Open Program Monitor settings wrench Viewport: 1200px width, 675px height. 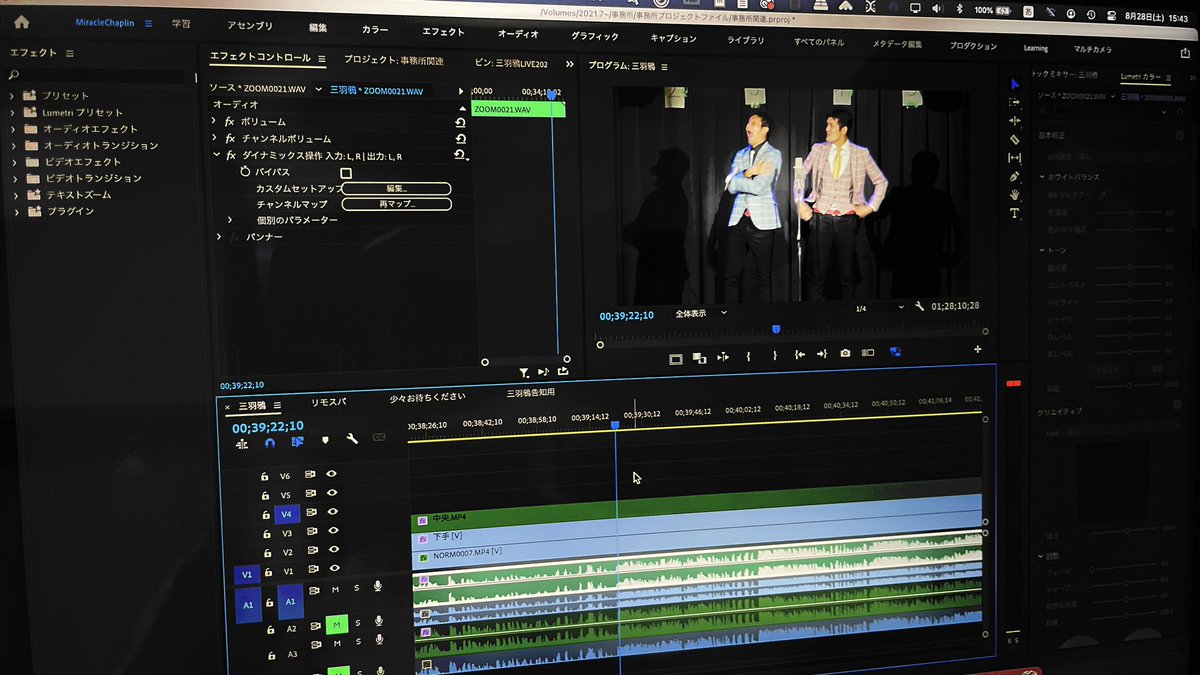click(x=920, y=307)
